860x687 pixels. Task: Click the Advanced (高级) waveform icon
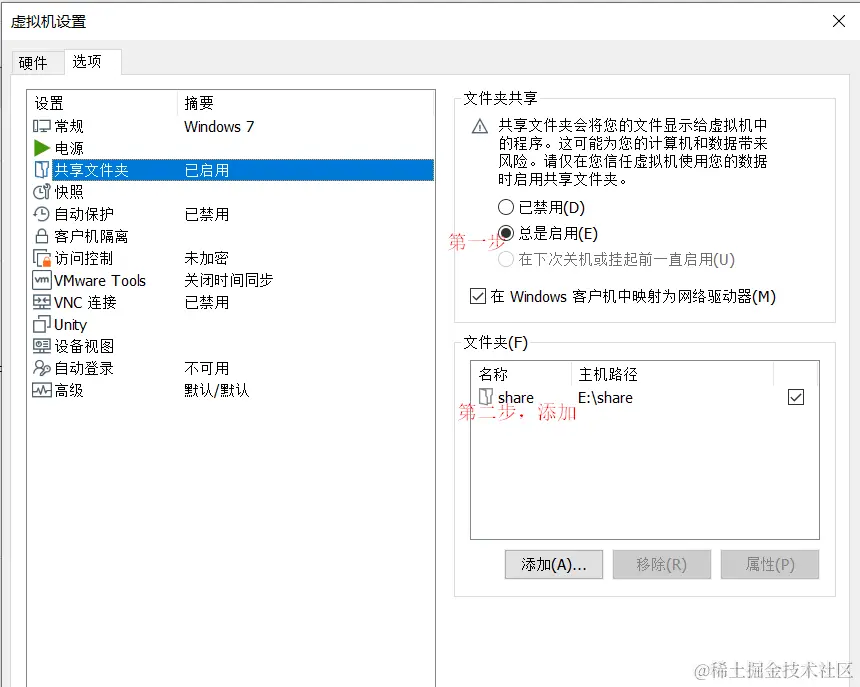42,390
